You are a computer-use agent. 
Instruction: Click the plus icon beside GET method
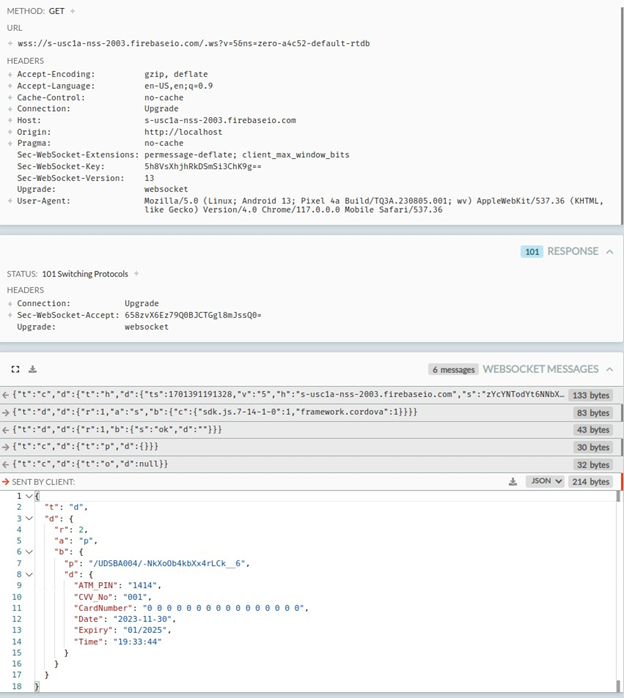(x=72, y=11)
